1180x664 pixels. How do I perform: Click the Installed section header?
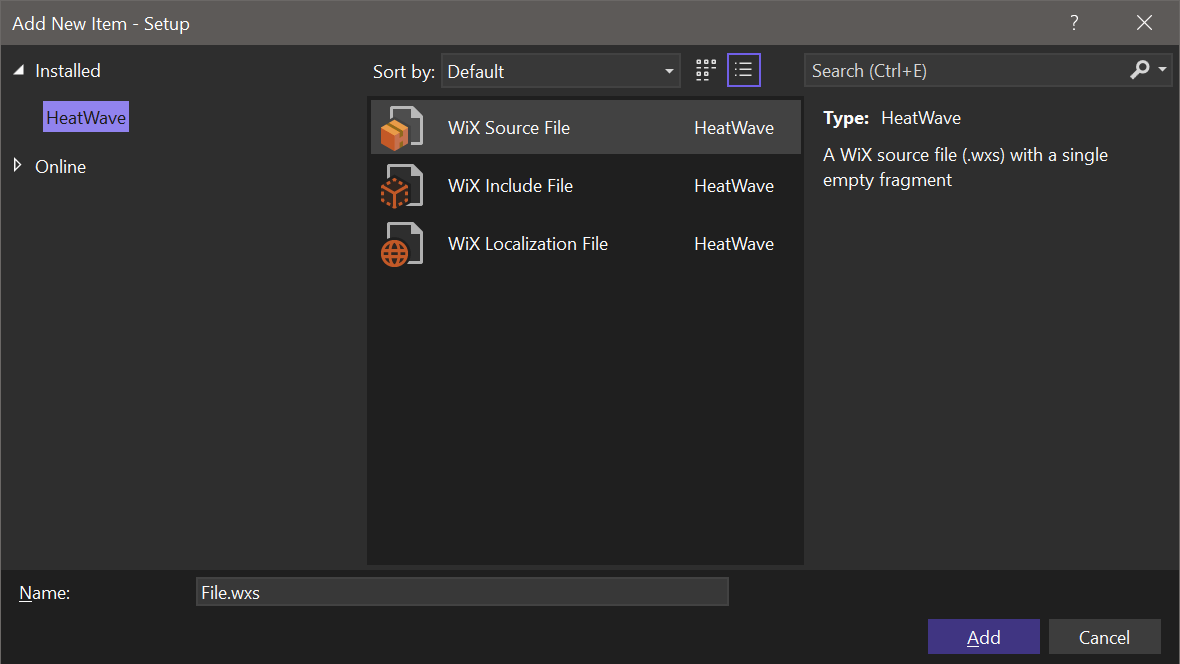point(66,70)
